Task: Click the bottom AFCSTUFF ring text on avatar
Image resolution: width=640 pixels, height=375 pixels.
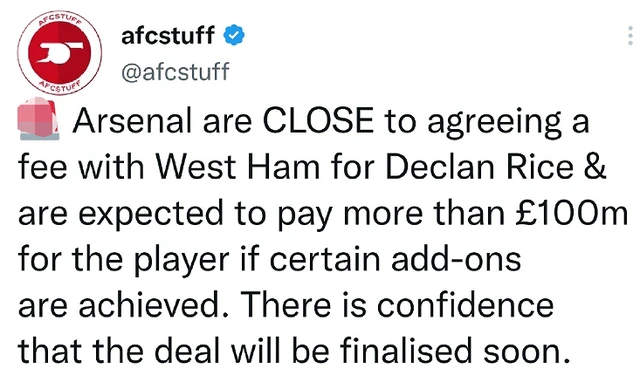Action: pos(60,87)
